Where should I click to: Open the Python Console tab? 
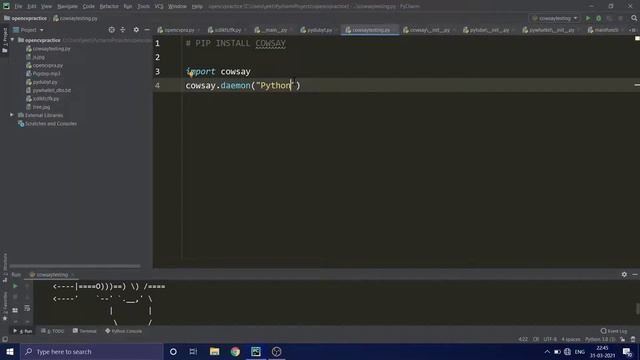[124, 331]
